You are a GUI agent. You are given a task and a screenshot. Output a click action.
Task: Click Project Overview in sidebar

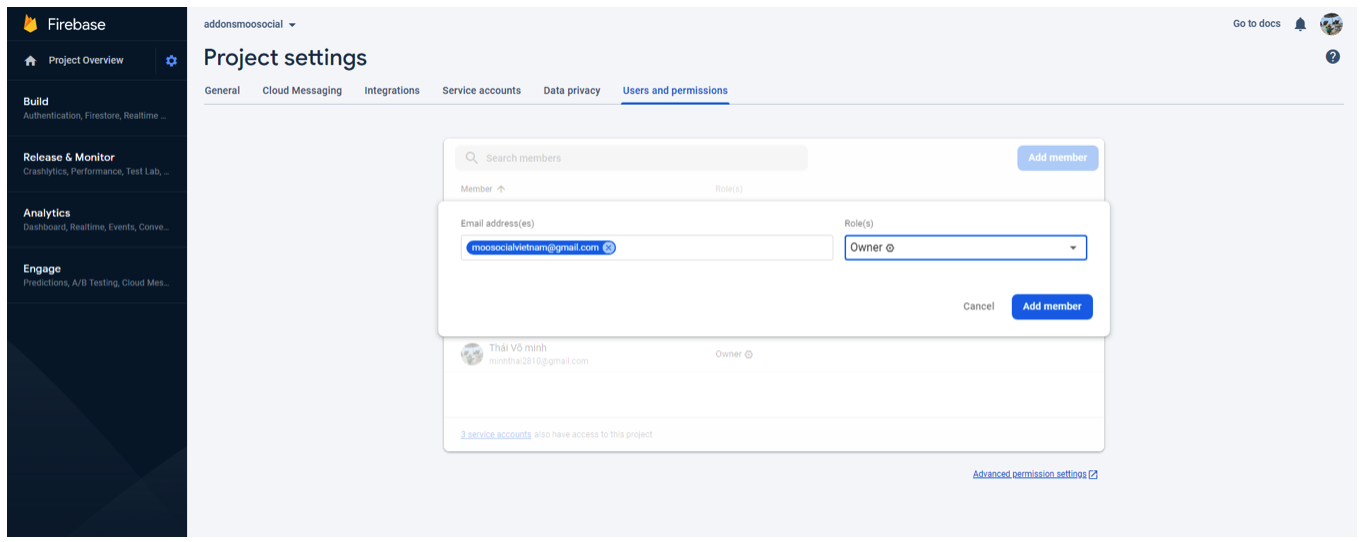point(86,61)
